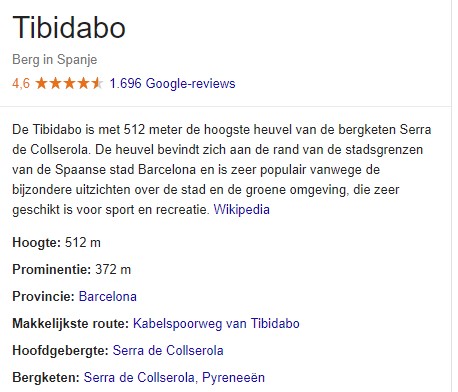
Task: Click the Provincie label
Action: [x=43, y=296]
